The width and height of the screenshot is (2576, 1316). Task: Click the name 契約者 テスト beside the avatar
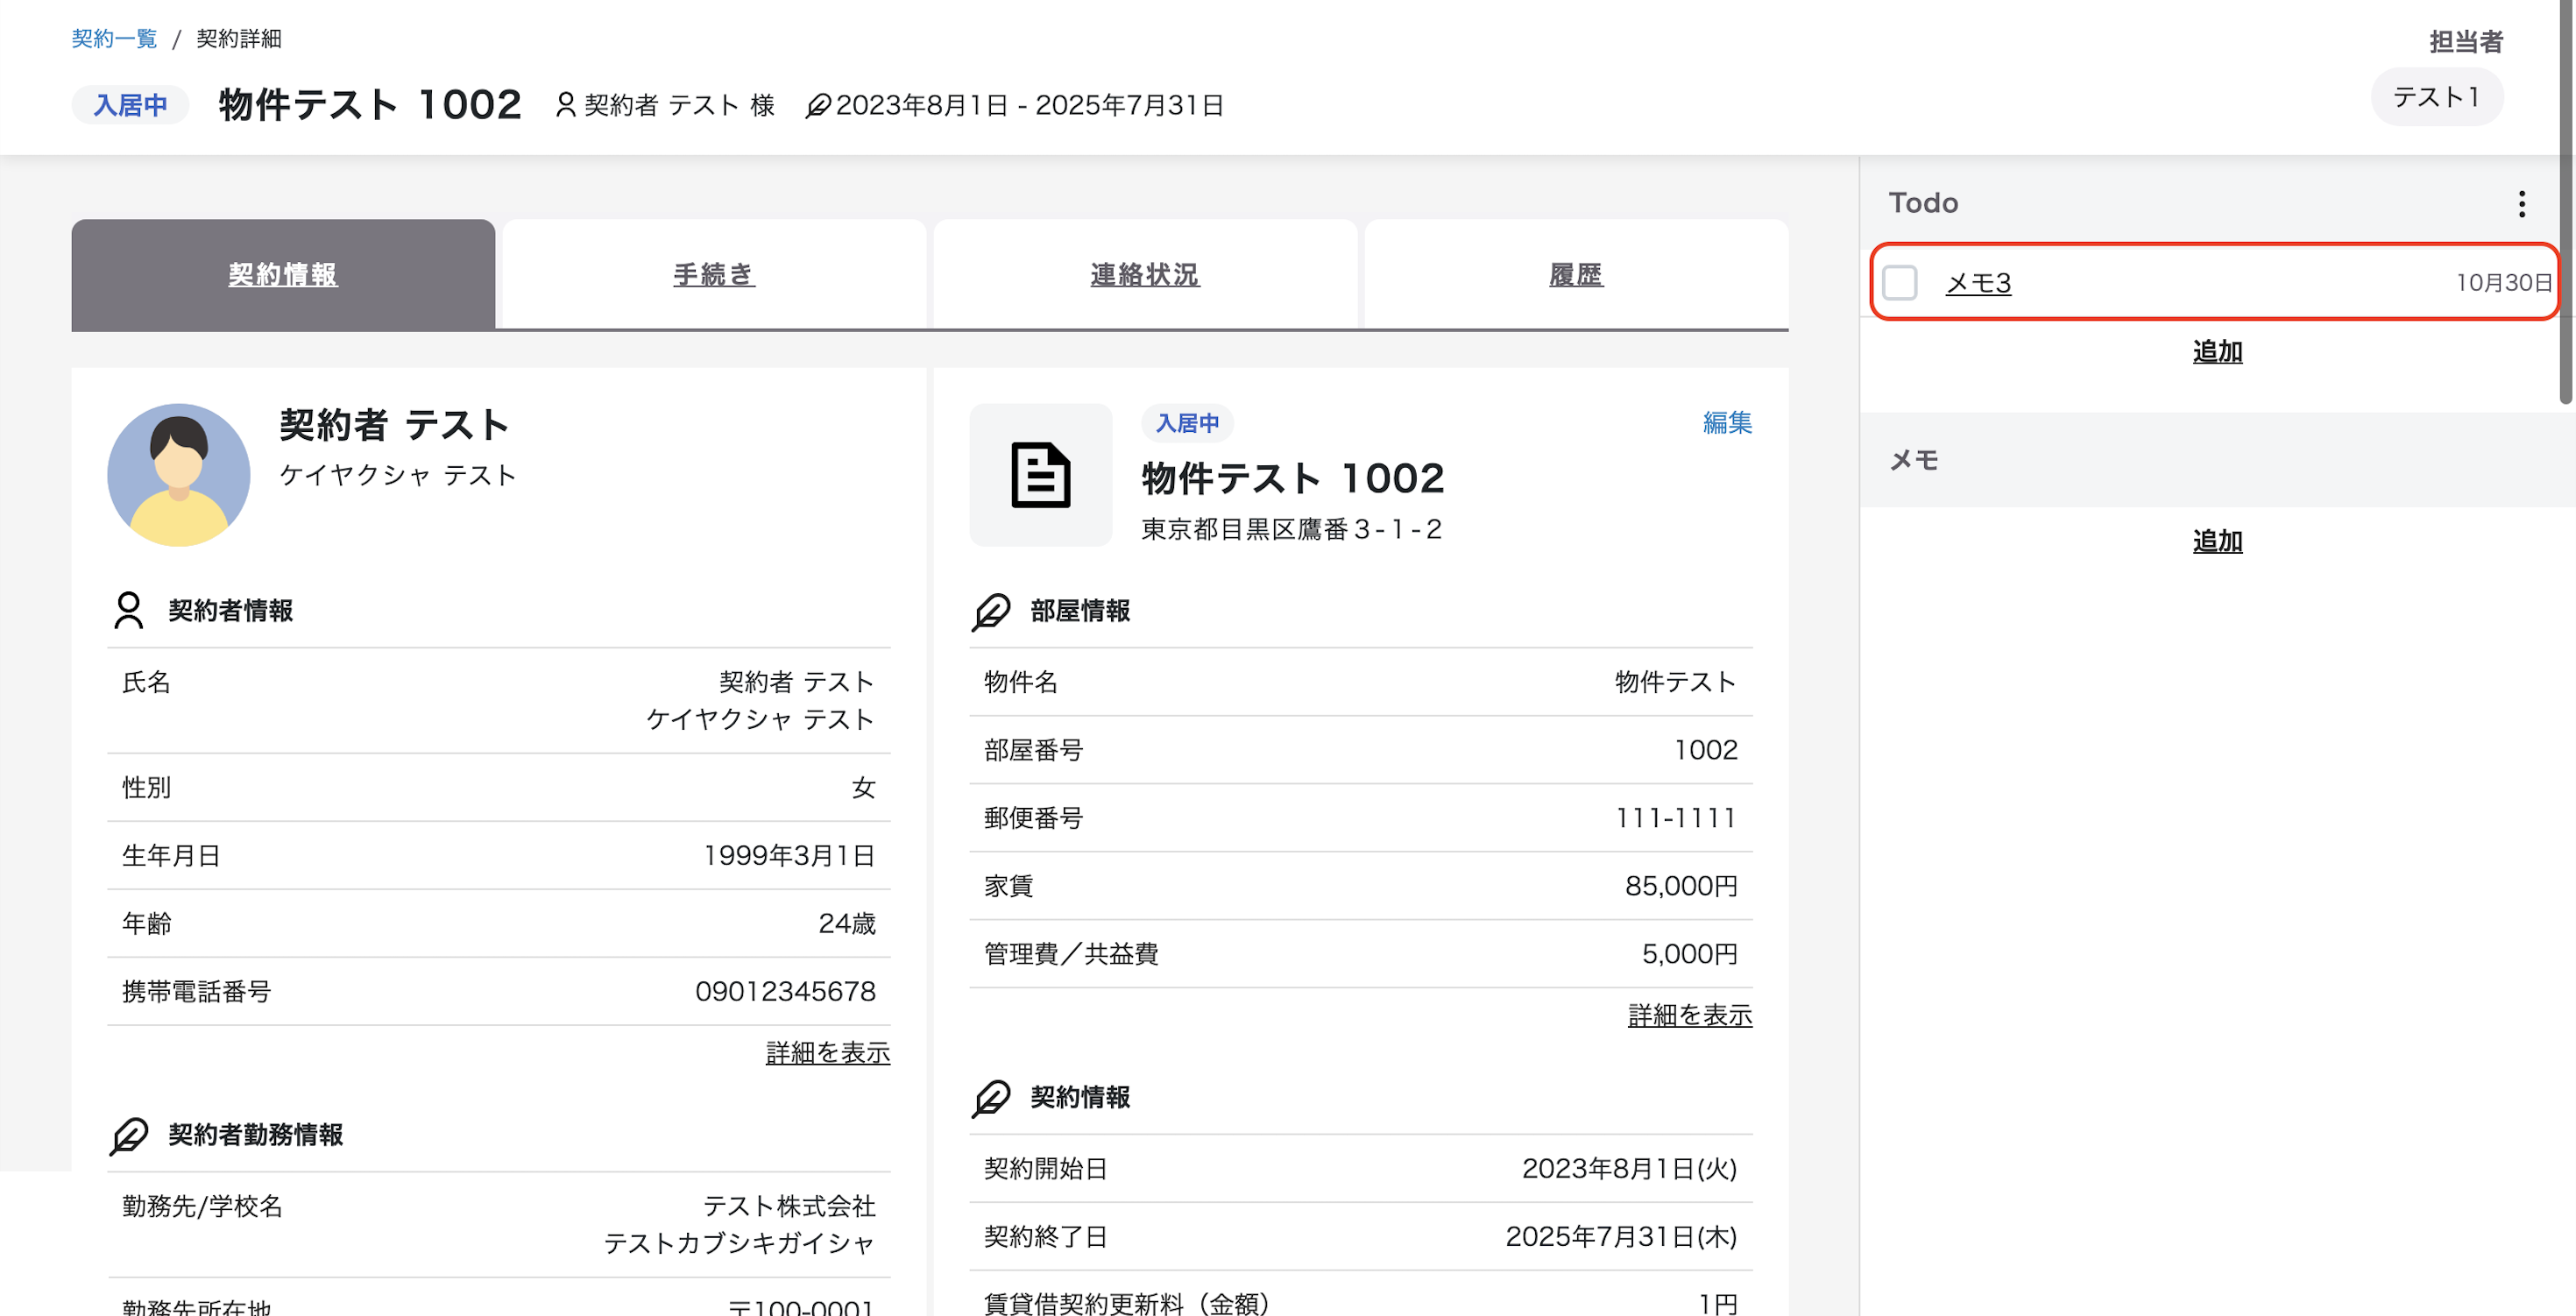[x=394, y=425]
